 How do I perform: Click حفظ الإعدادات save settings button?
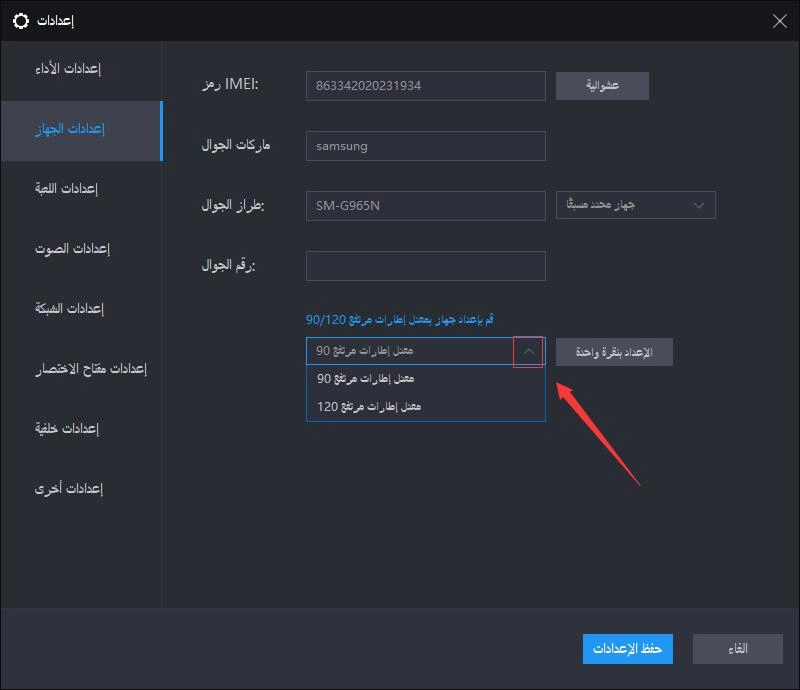[628, 649]
